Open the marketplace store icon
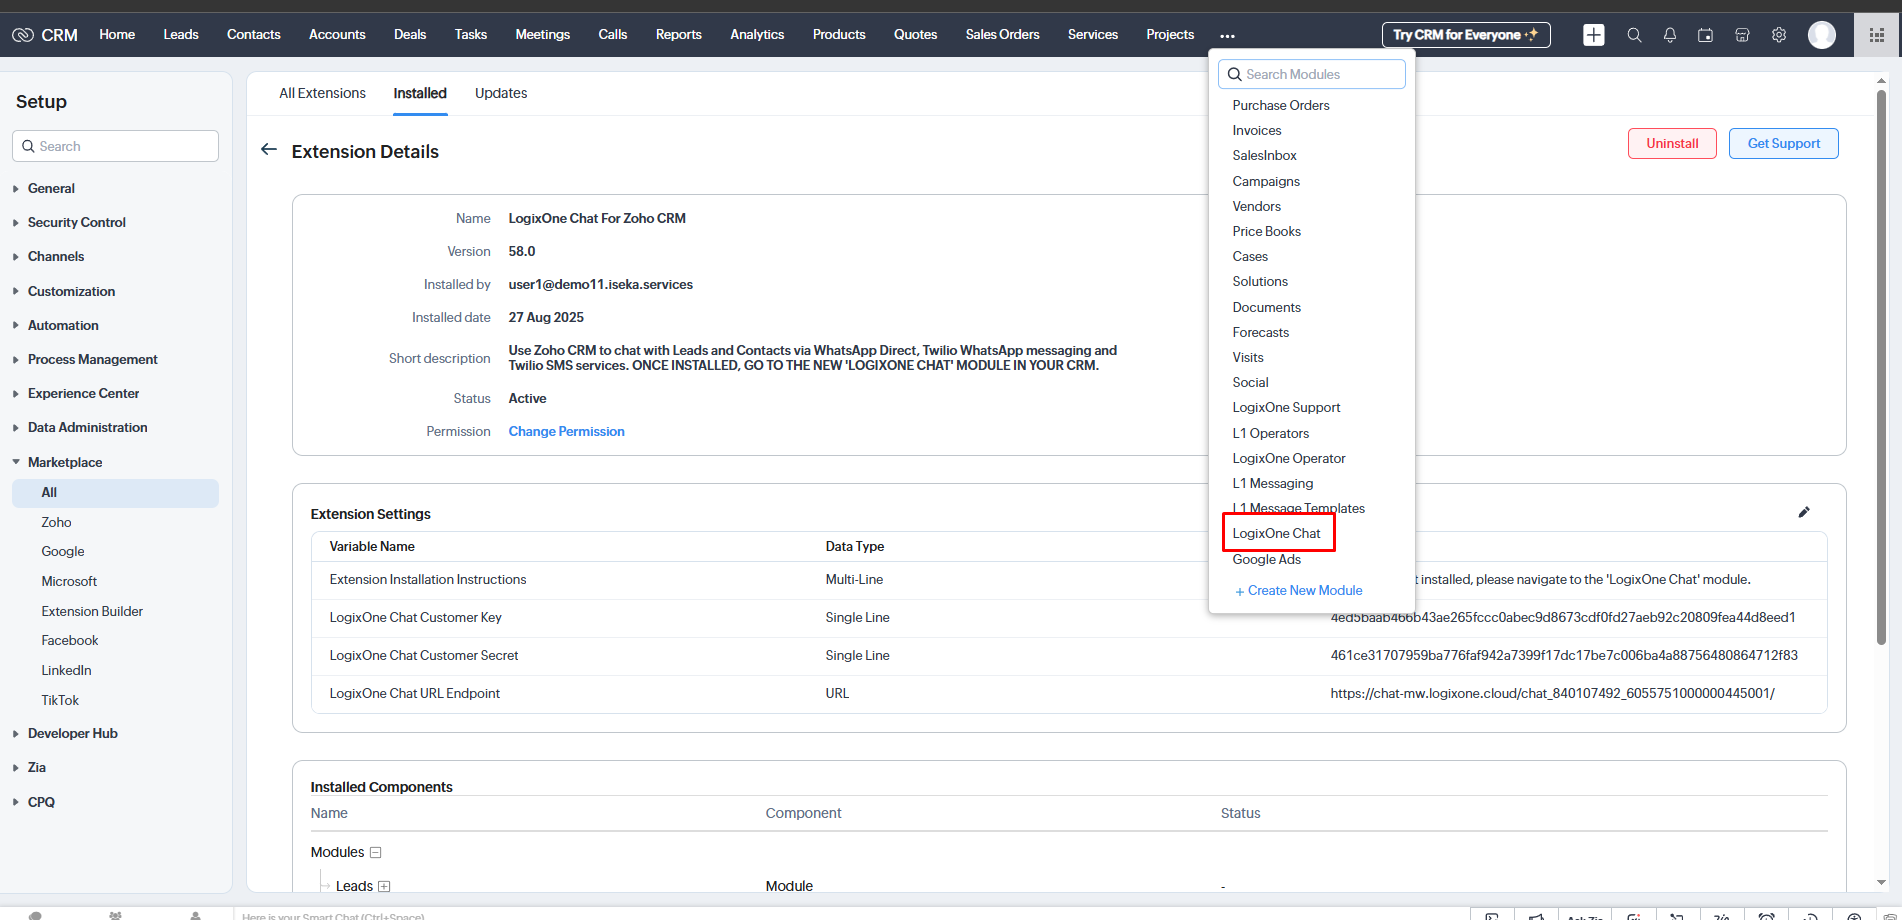 pyautogui.click(x=1742, y=35)
